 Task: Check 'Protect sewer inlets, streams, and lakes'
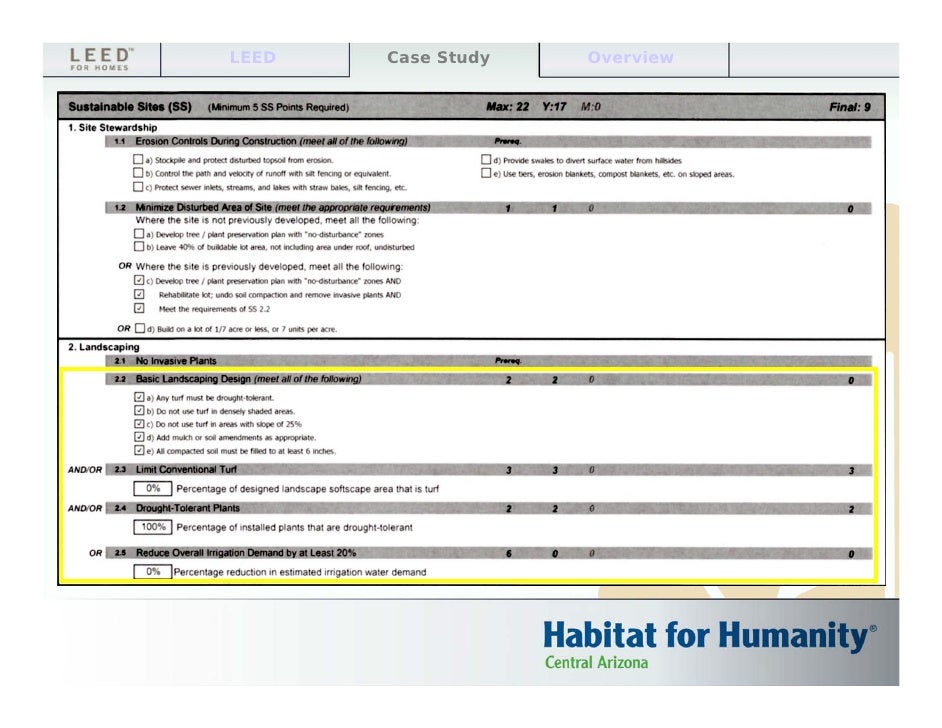click(138, 187)
